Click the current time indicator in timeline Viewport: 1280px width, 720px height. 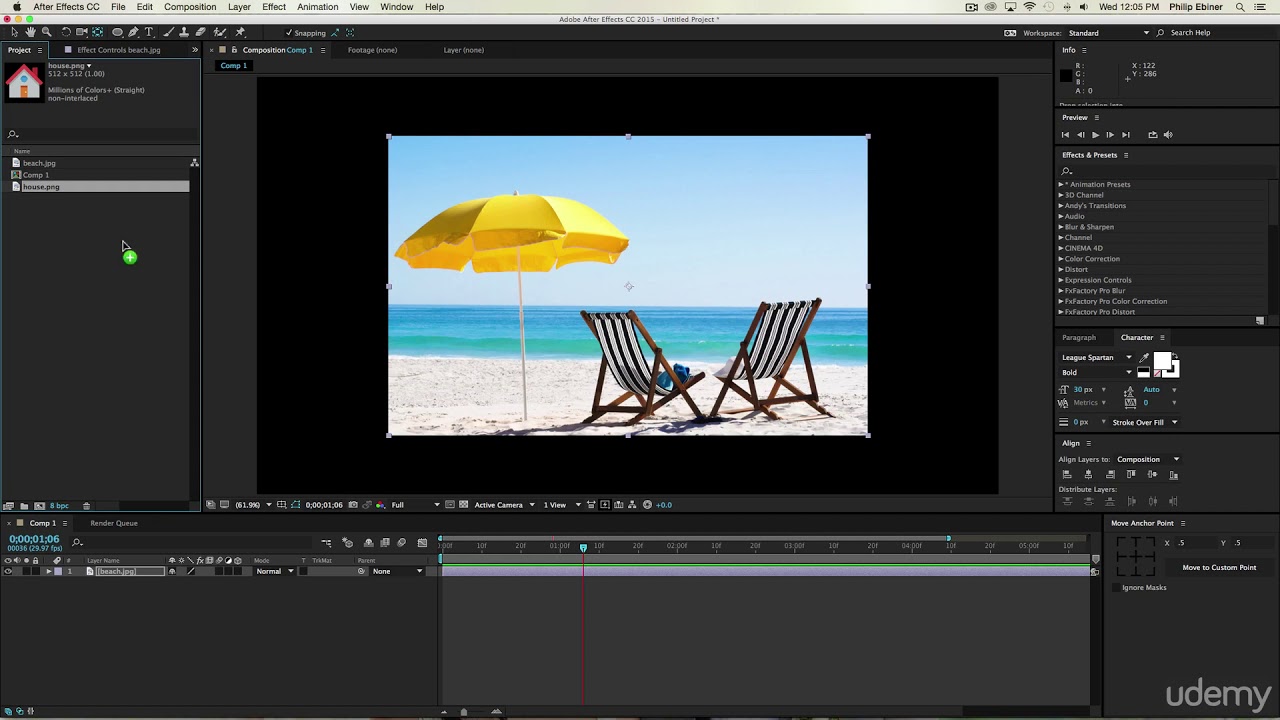(583, 547)
